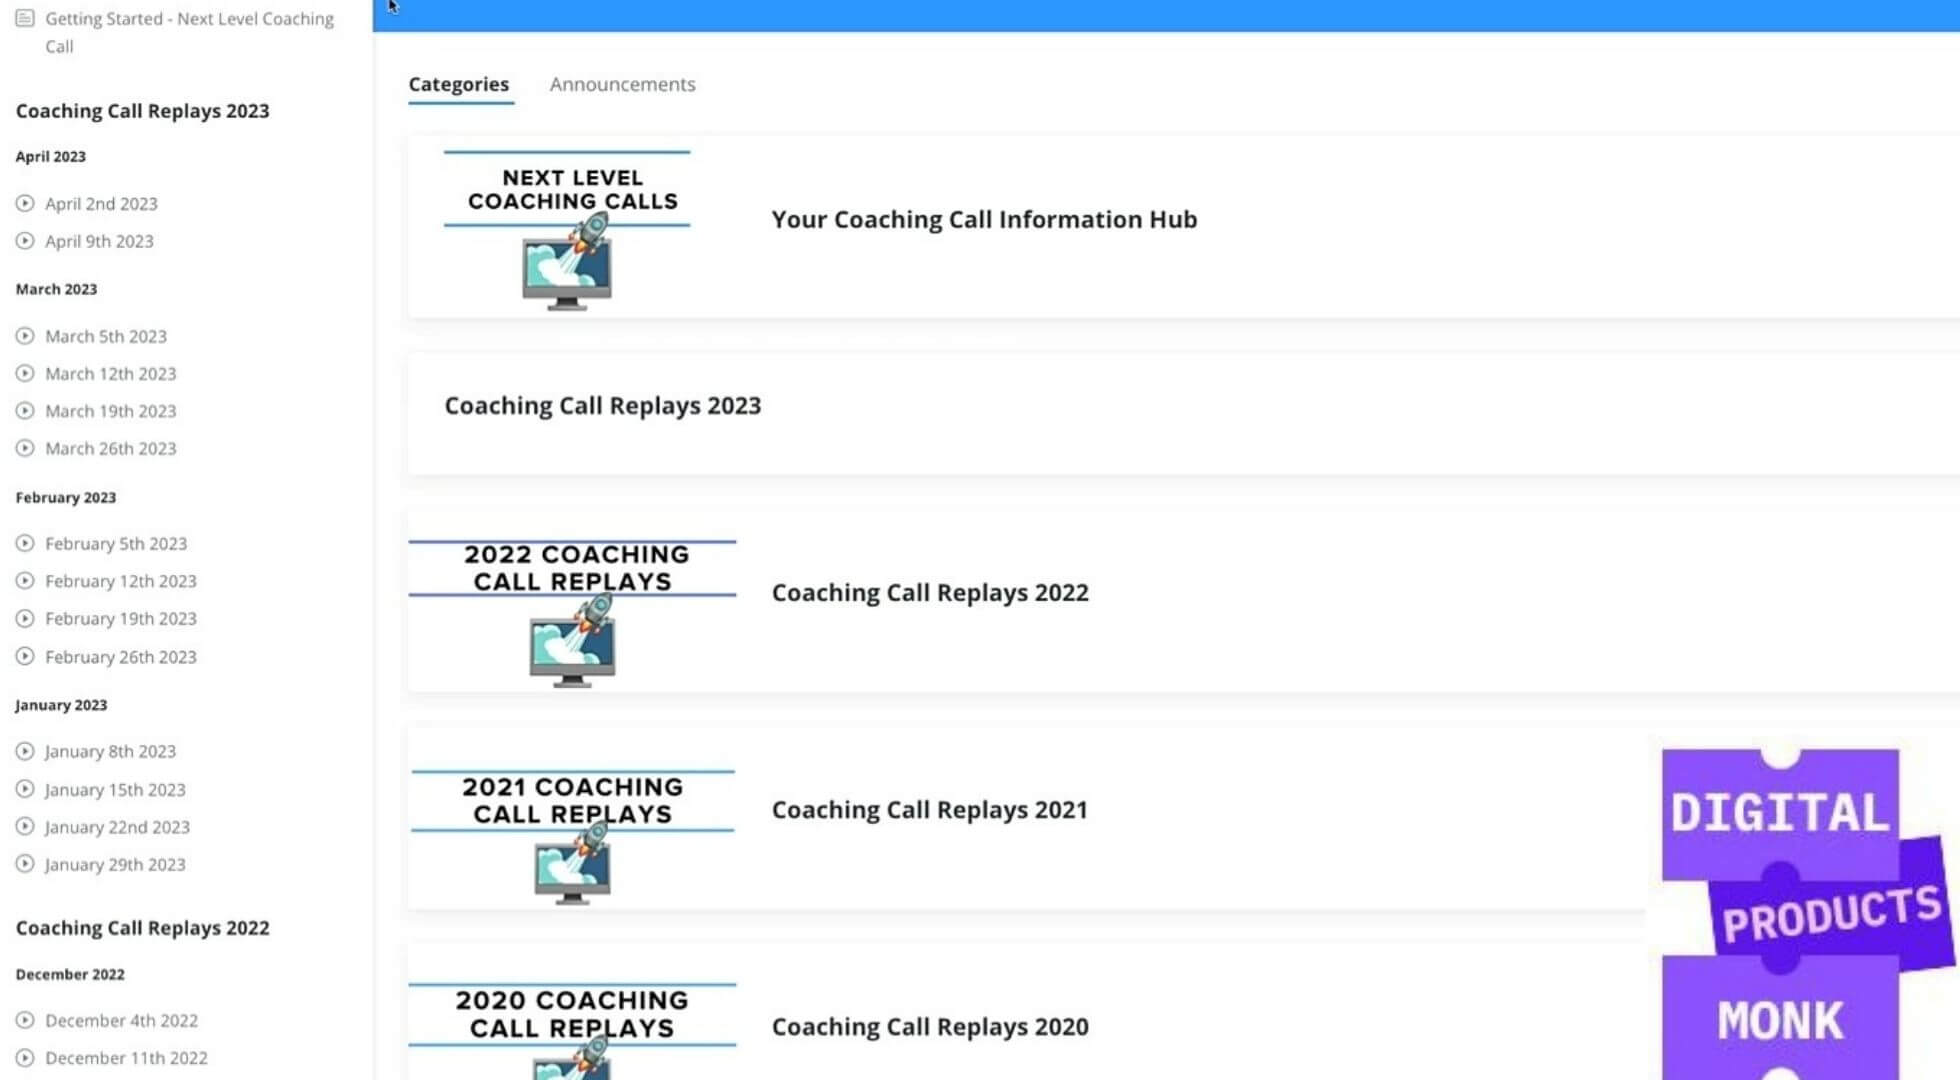Select the January 15th 2023 replay
Viewport: 1960px width, 1080px height.
pos(115,789)
